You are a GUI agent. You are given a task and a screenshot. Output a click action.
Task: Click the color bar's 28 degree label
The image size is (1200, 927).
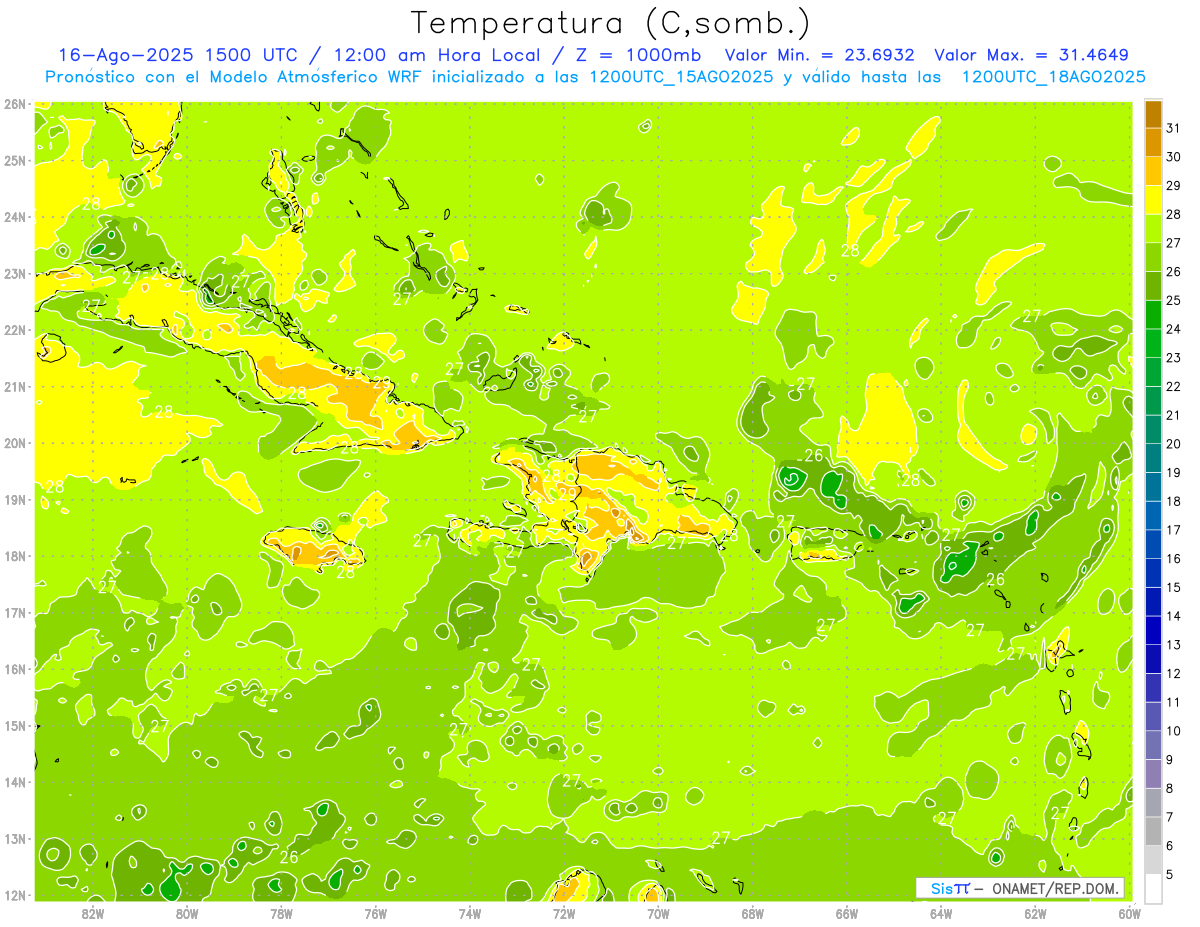(1174, 214)
